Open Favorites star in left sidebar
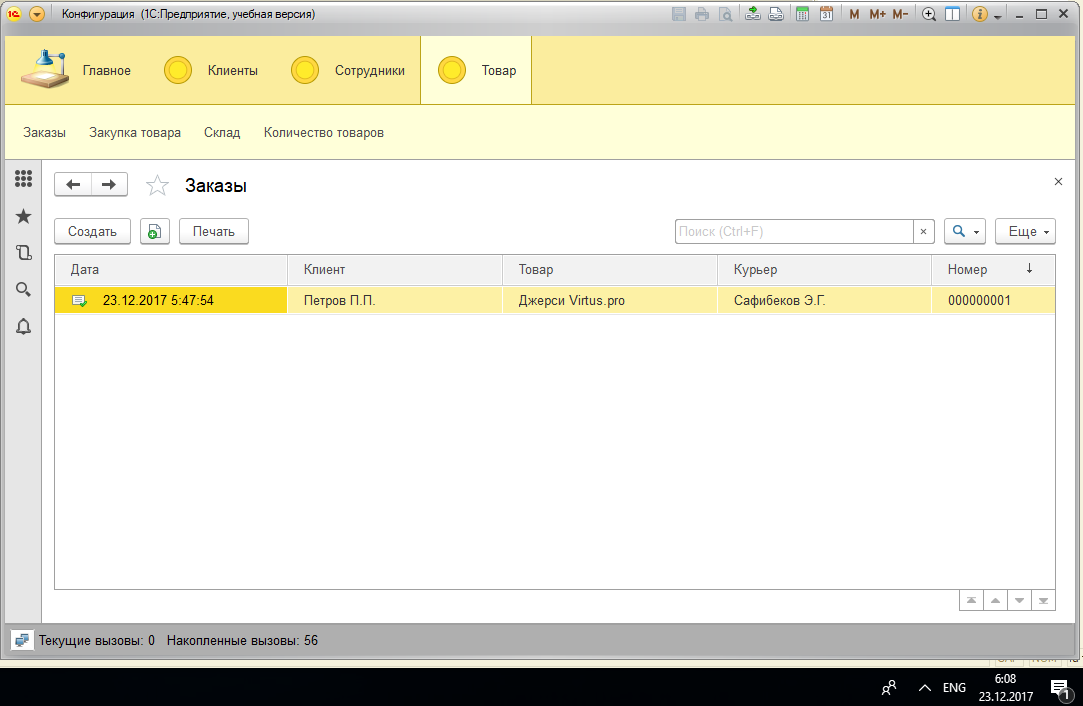Screen dimensions: 1083x706 (x=23, y=216)
